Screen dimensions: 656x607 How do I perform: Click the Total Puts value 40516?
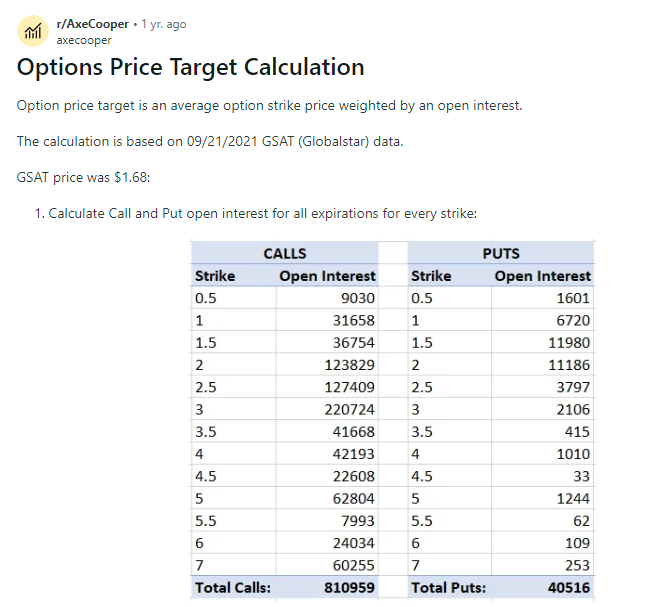coord(566,588)
